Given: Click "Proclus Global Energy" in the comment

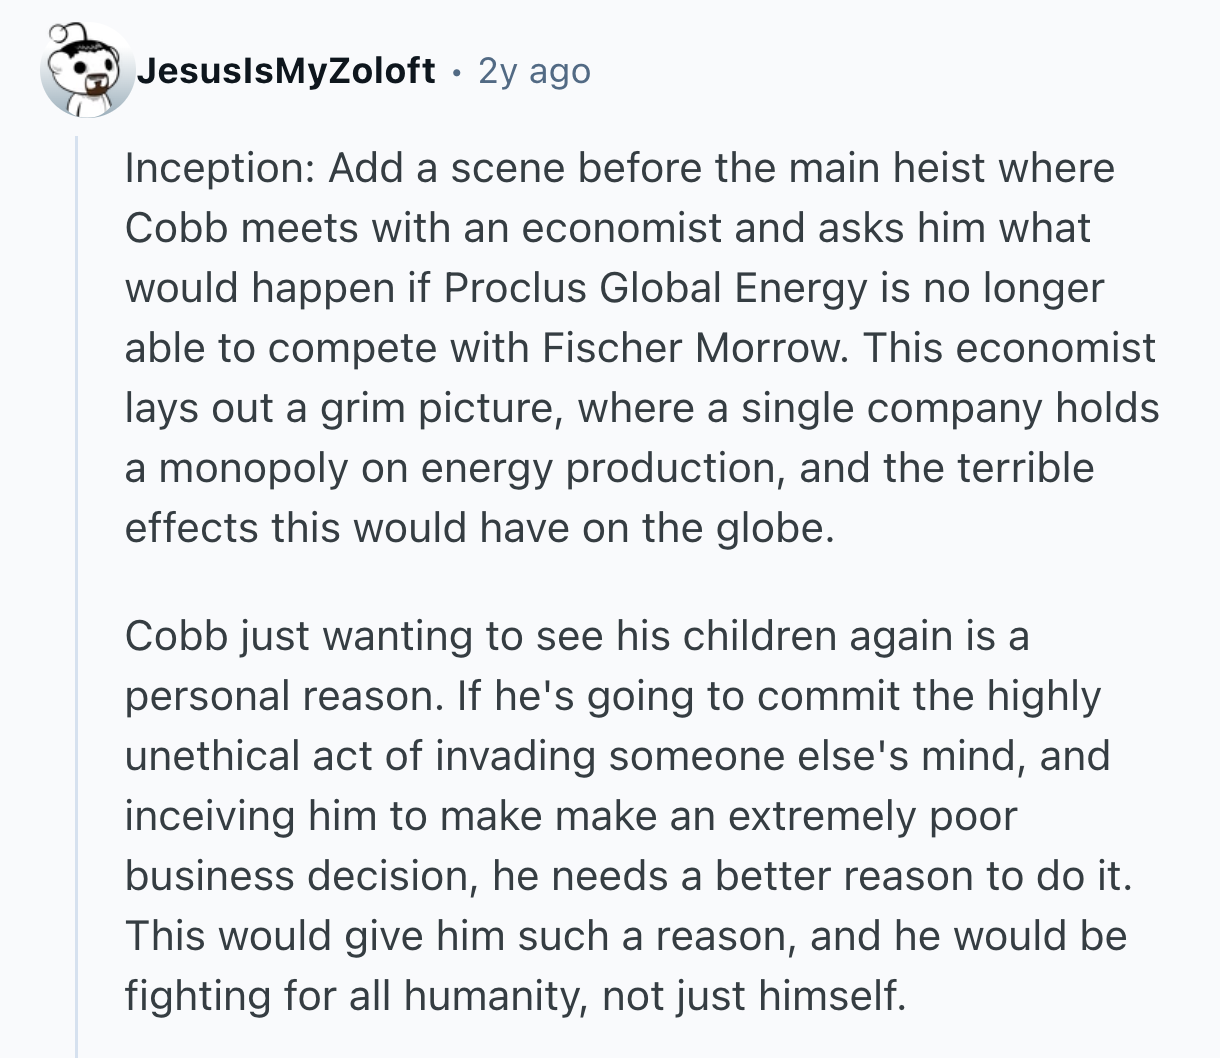Looking at the screenshot, I should 655,288.
